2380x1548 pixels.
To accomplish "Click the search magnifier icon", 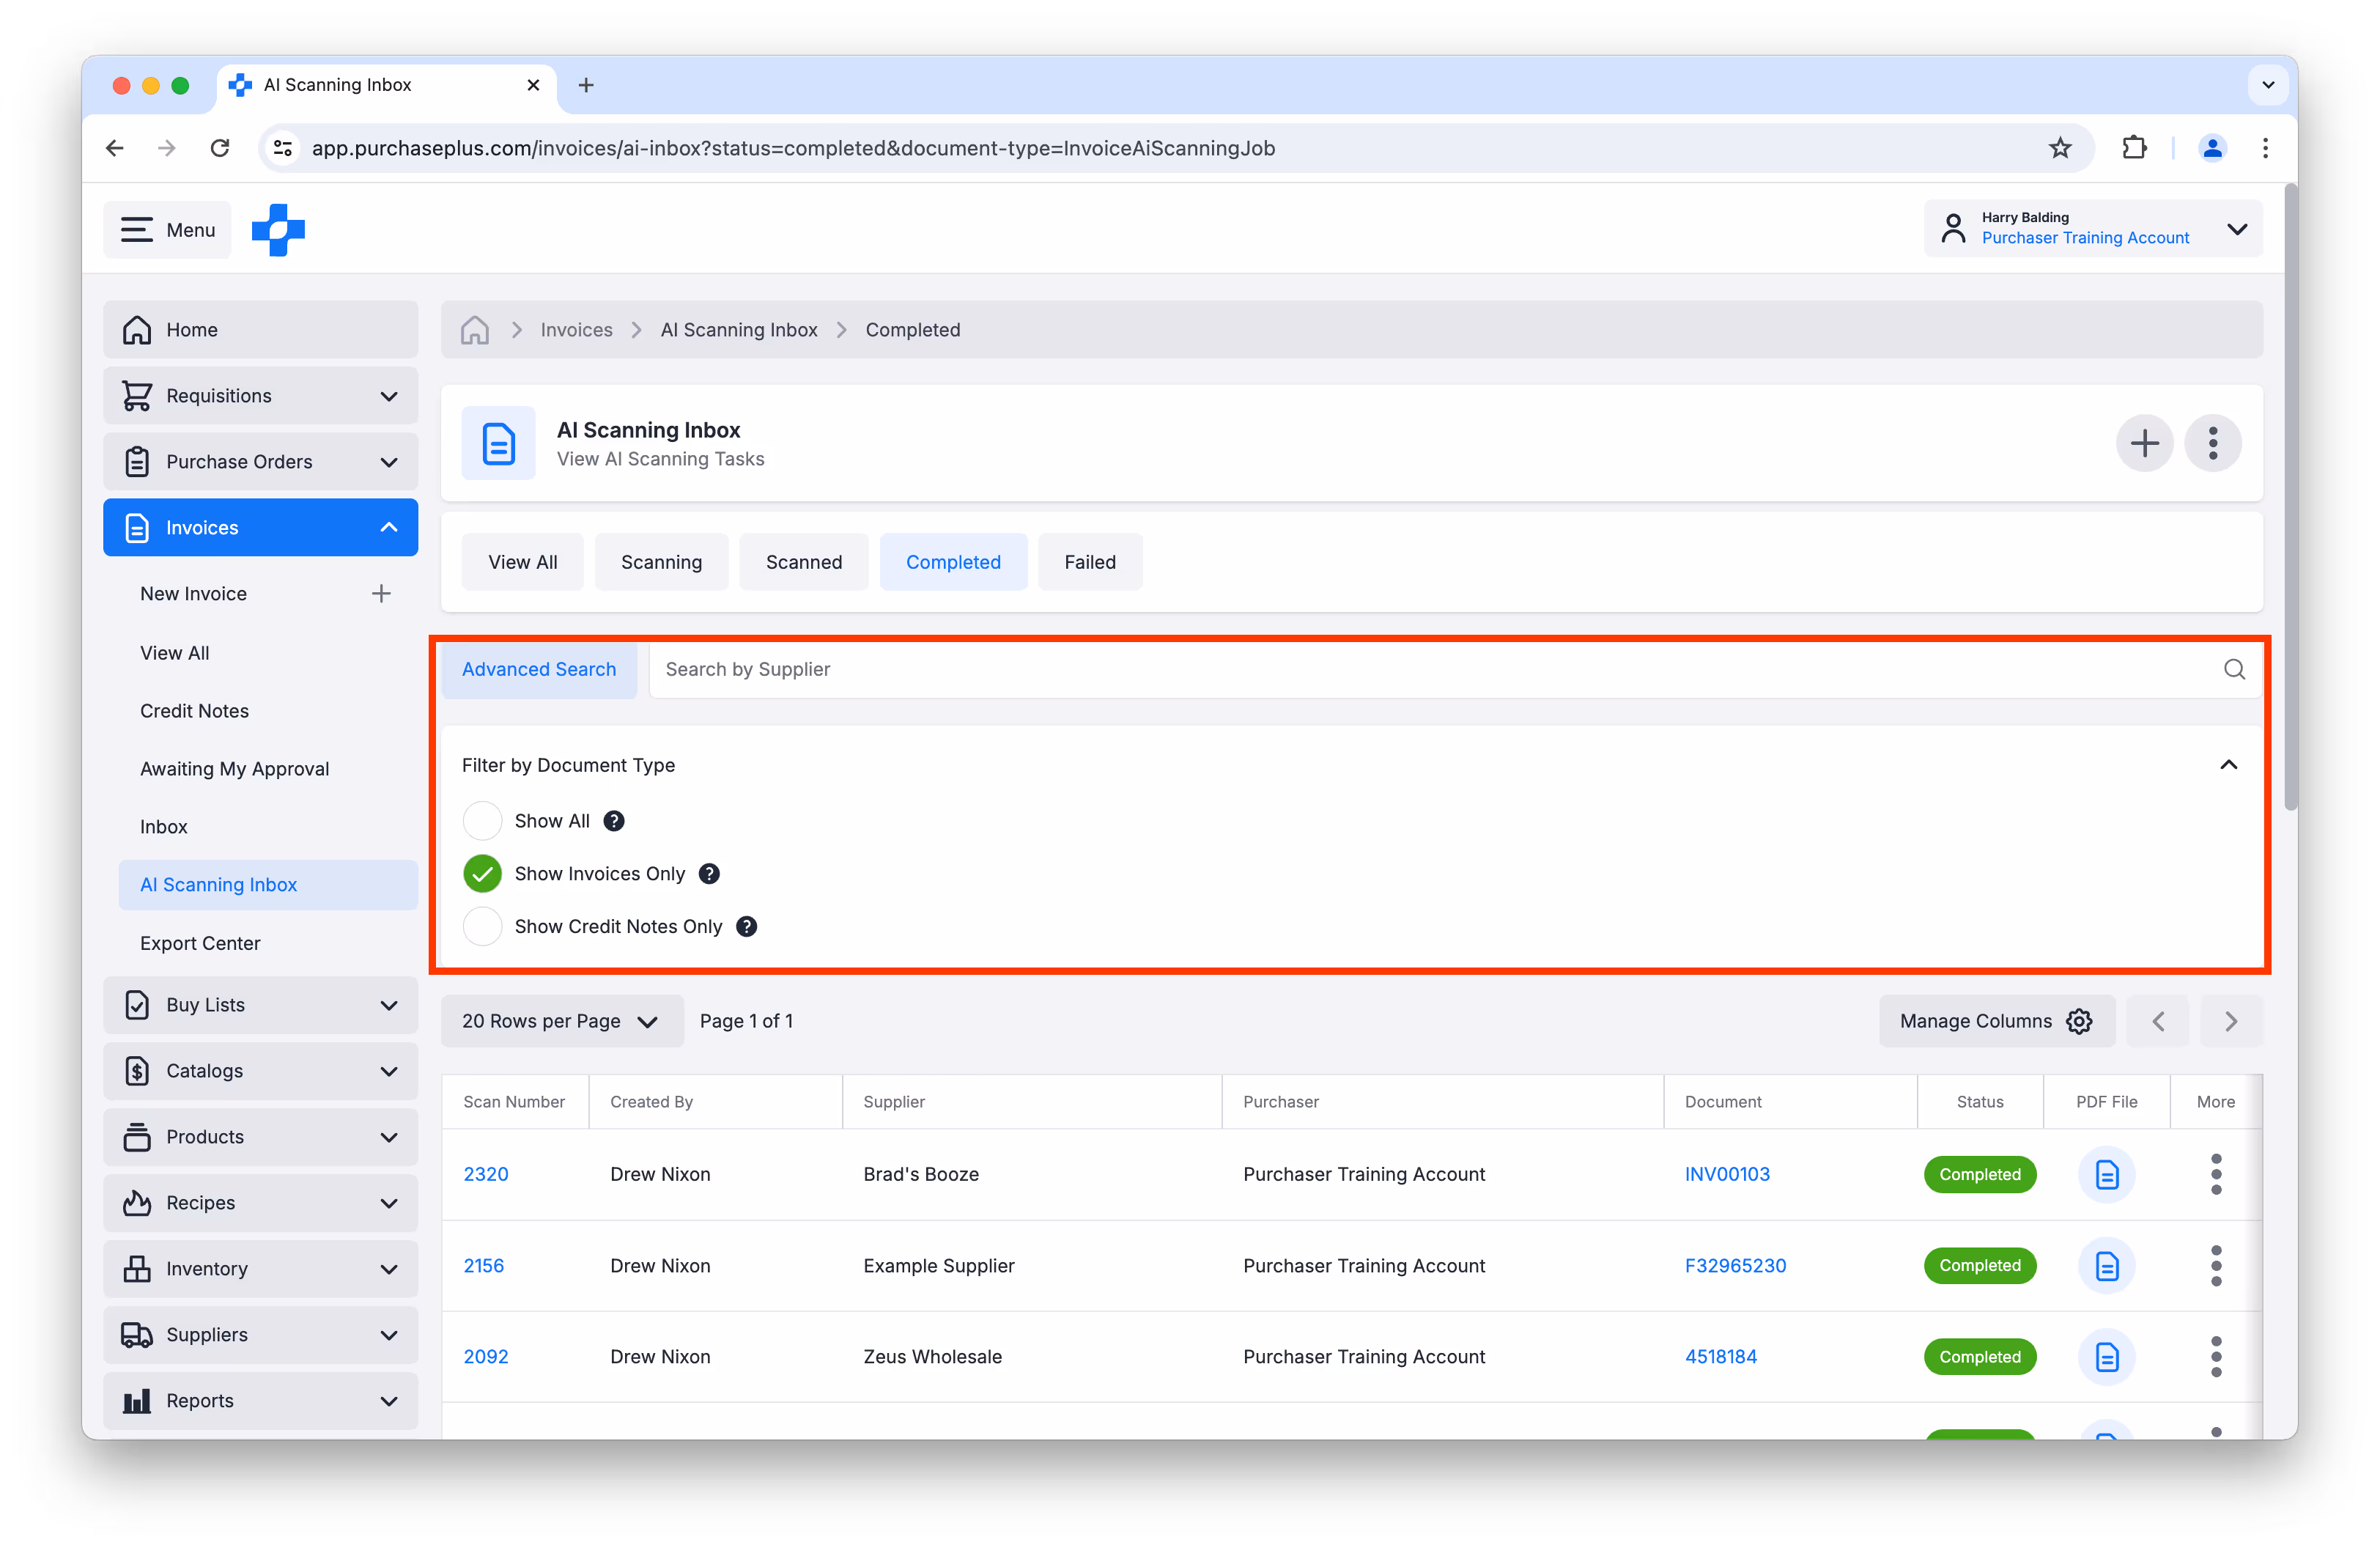I will tap(2233, 669).
